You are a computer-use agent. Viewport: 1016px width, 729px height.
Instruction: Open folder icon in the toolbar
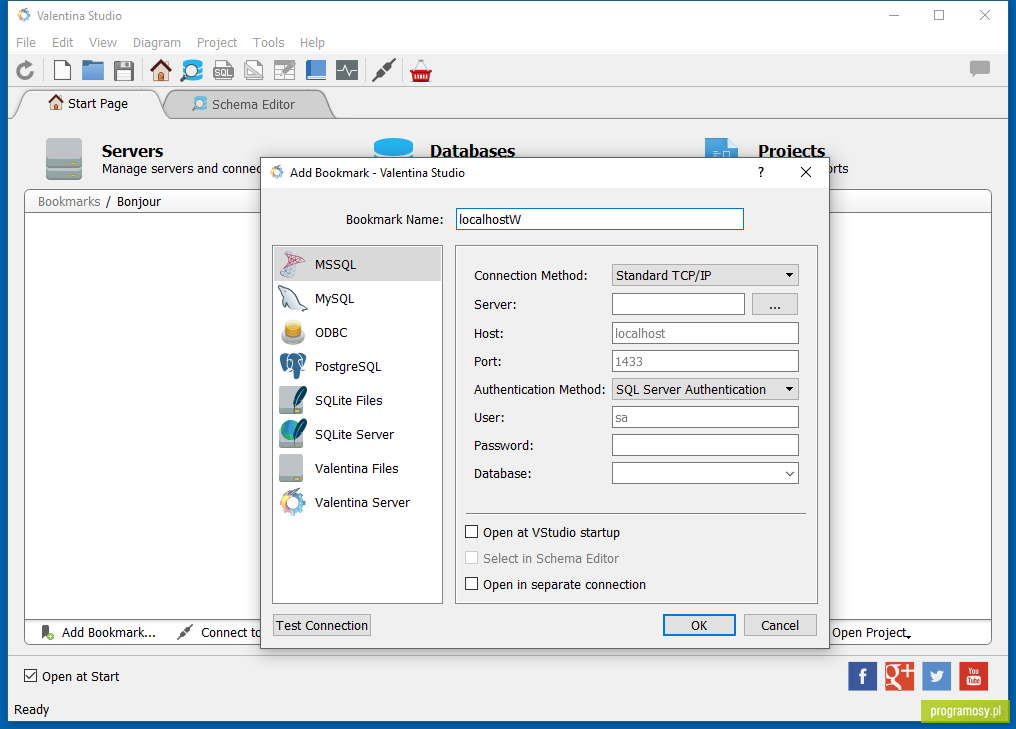[x=93, y=71]
